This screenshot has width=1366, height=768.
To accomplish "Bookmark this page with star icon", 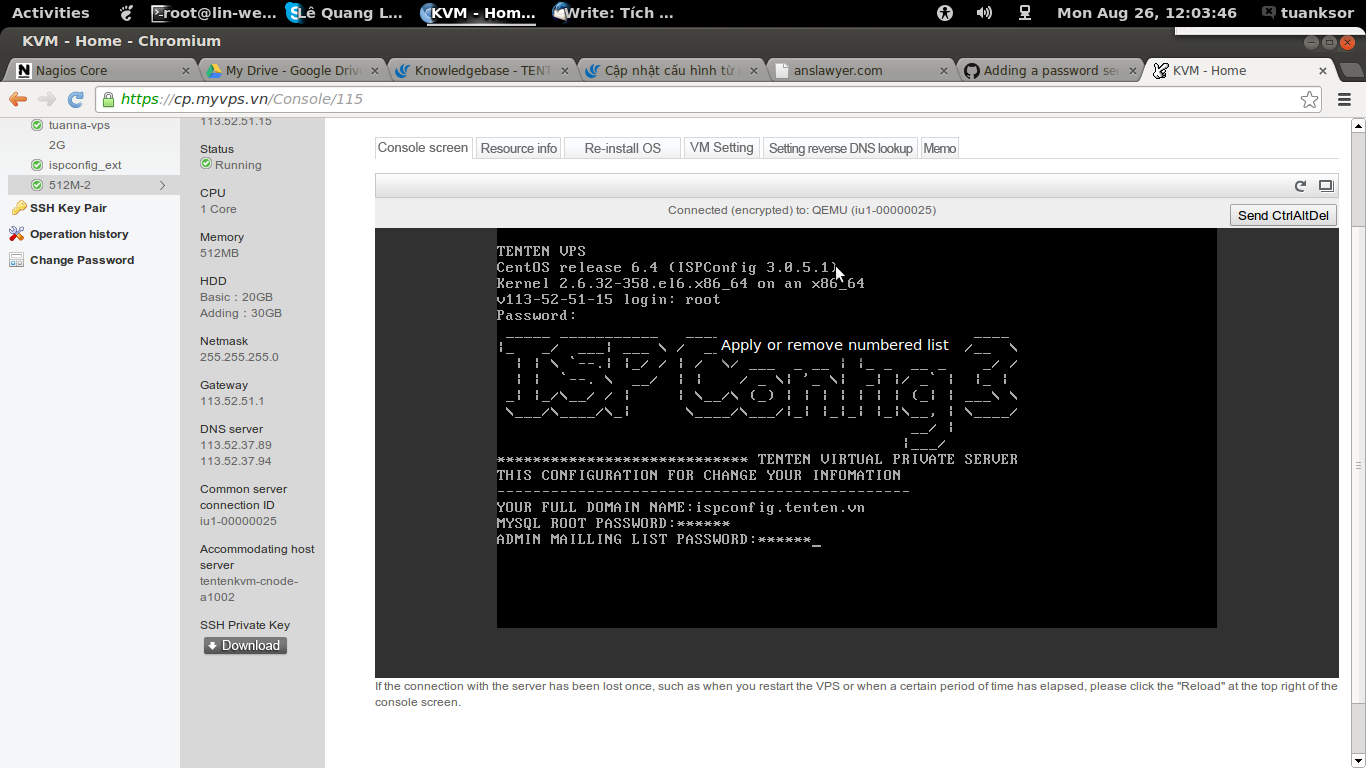I will pos(1309,99).
